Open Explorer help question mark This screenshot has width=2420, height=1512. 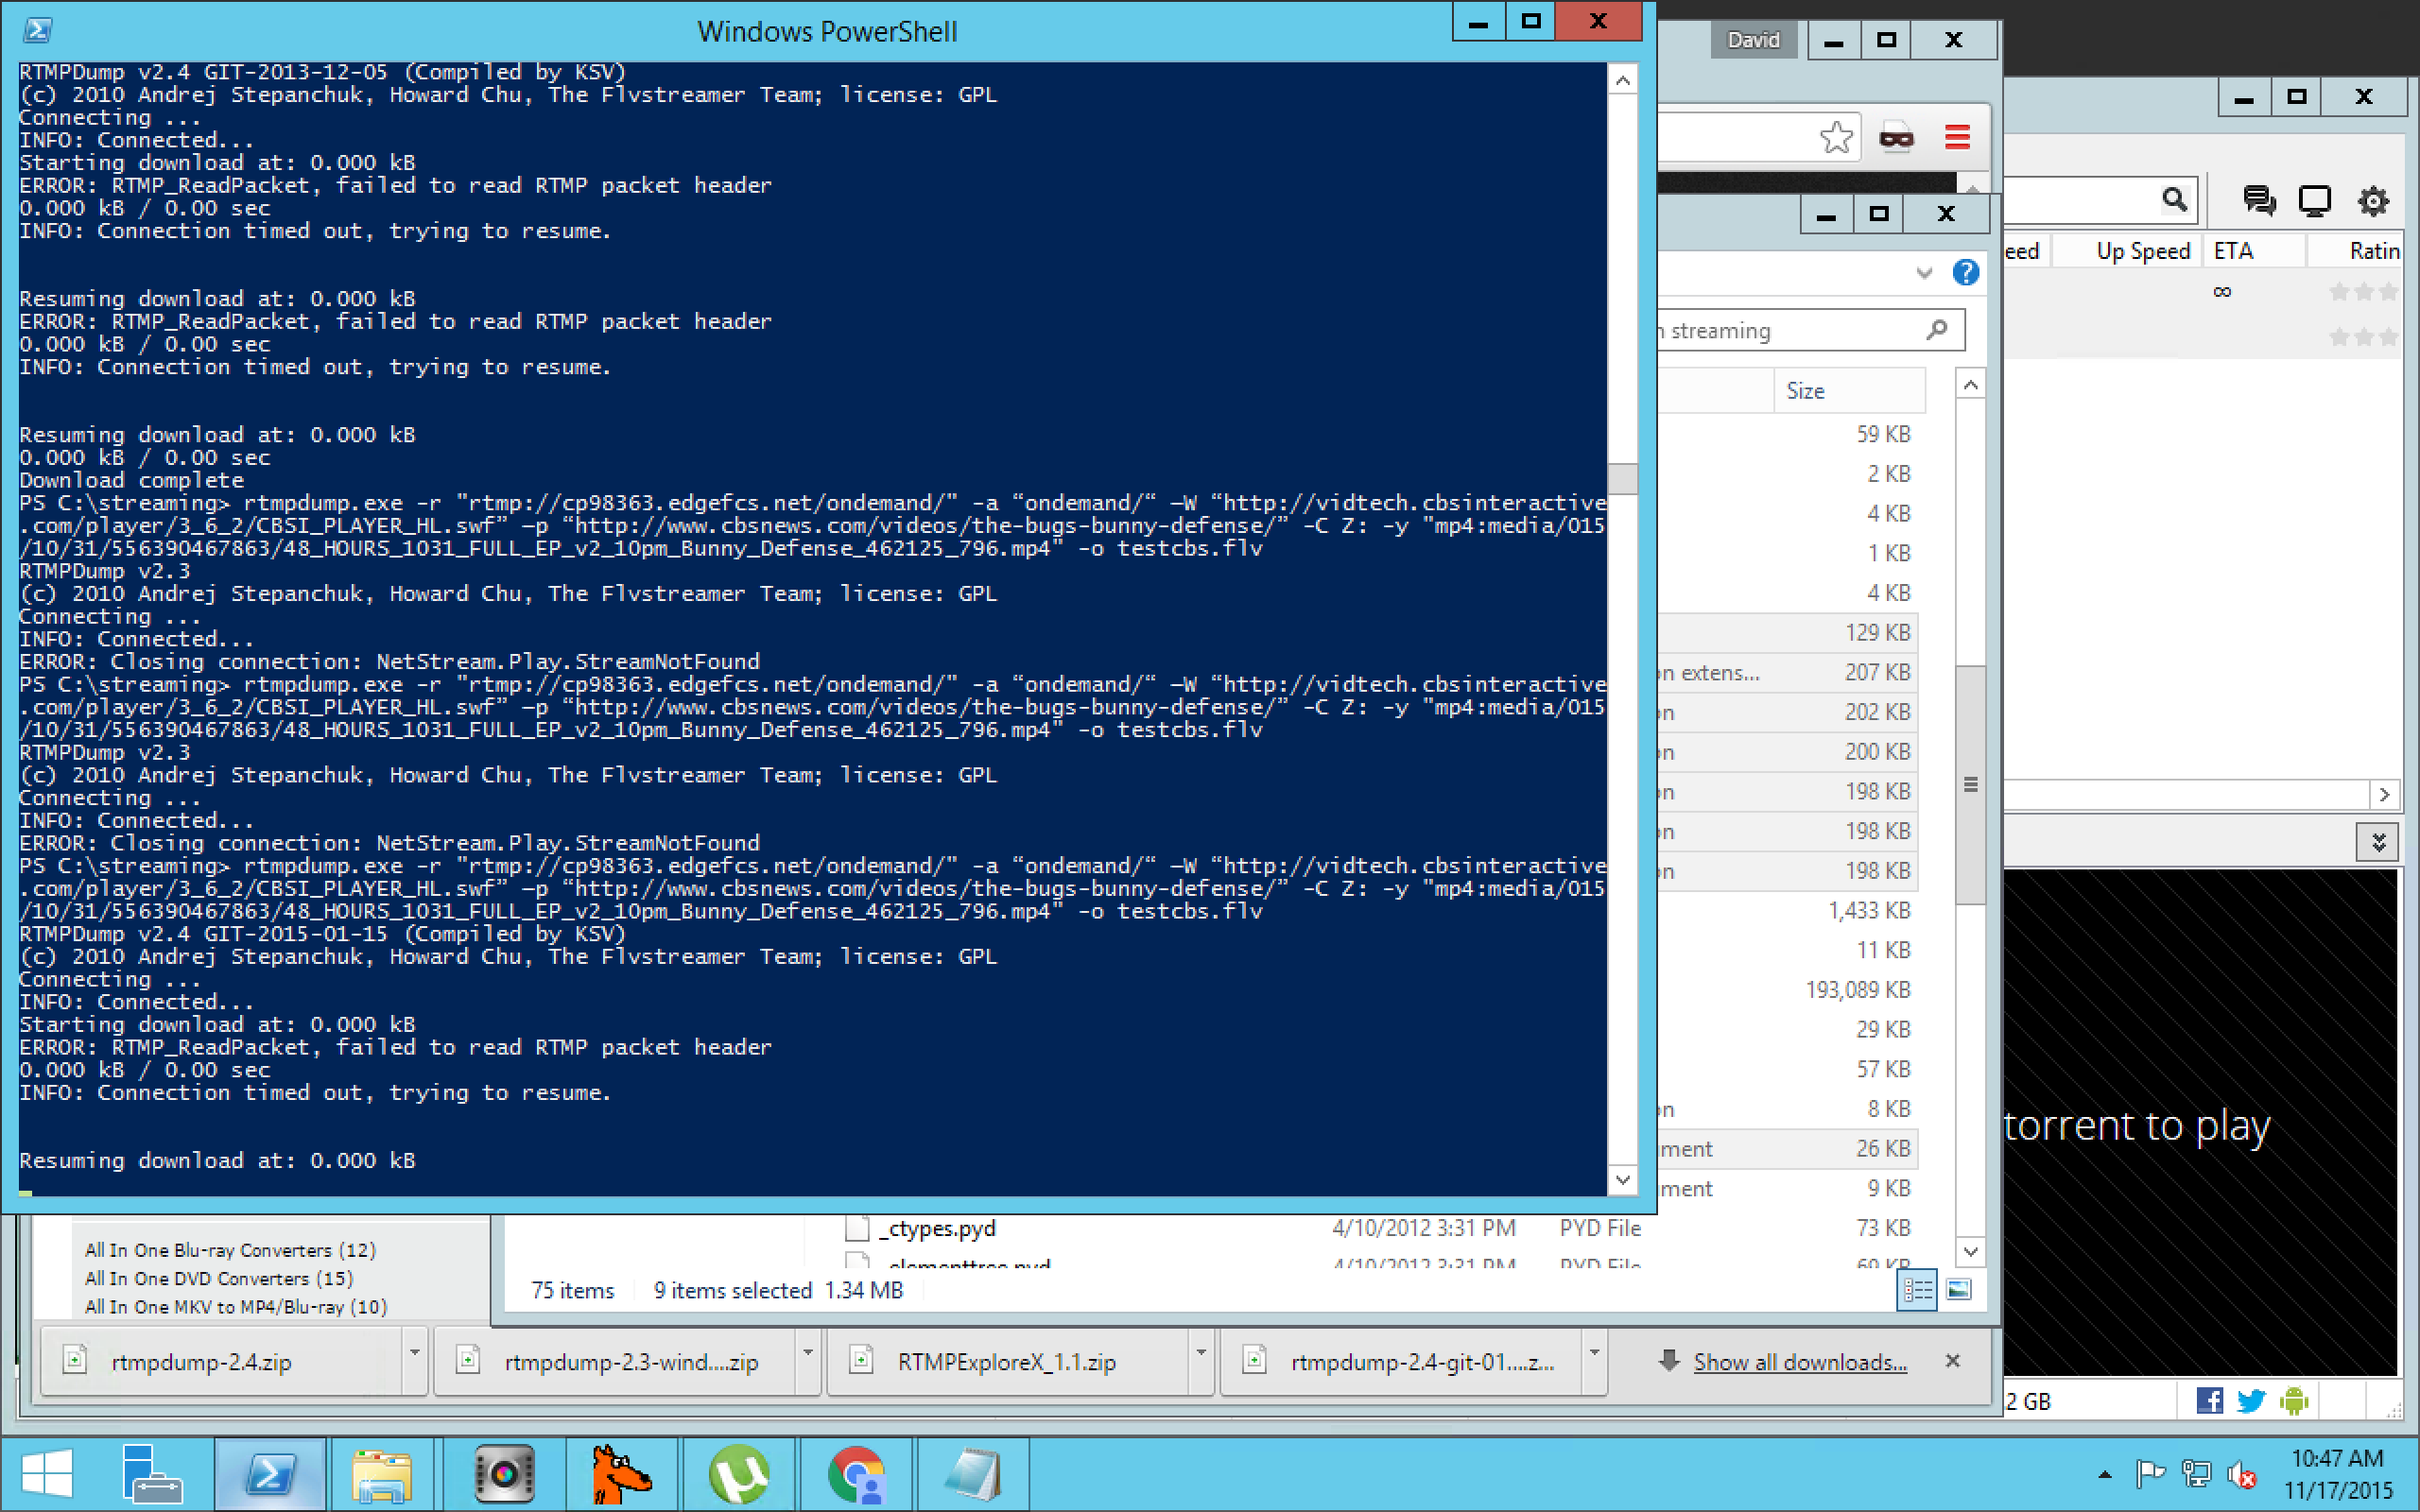(1966, 272)
